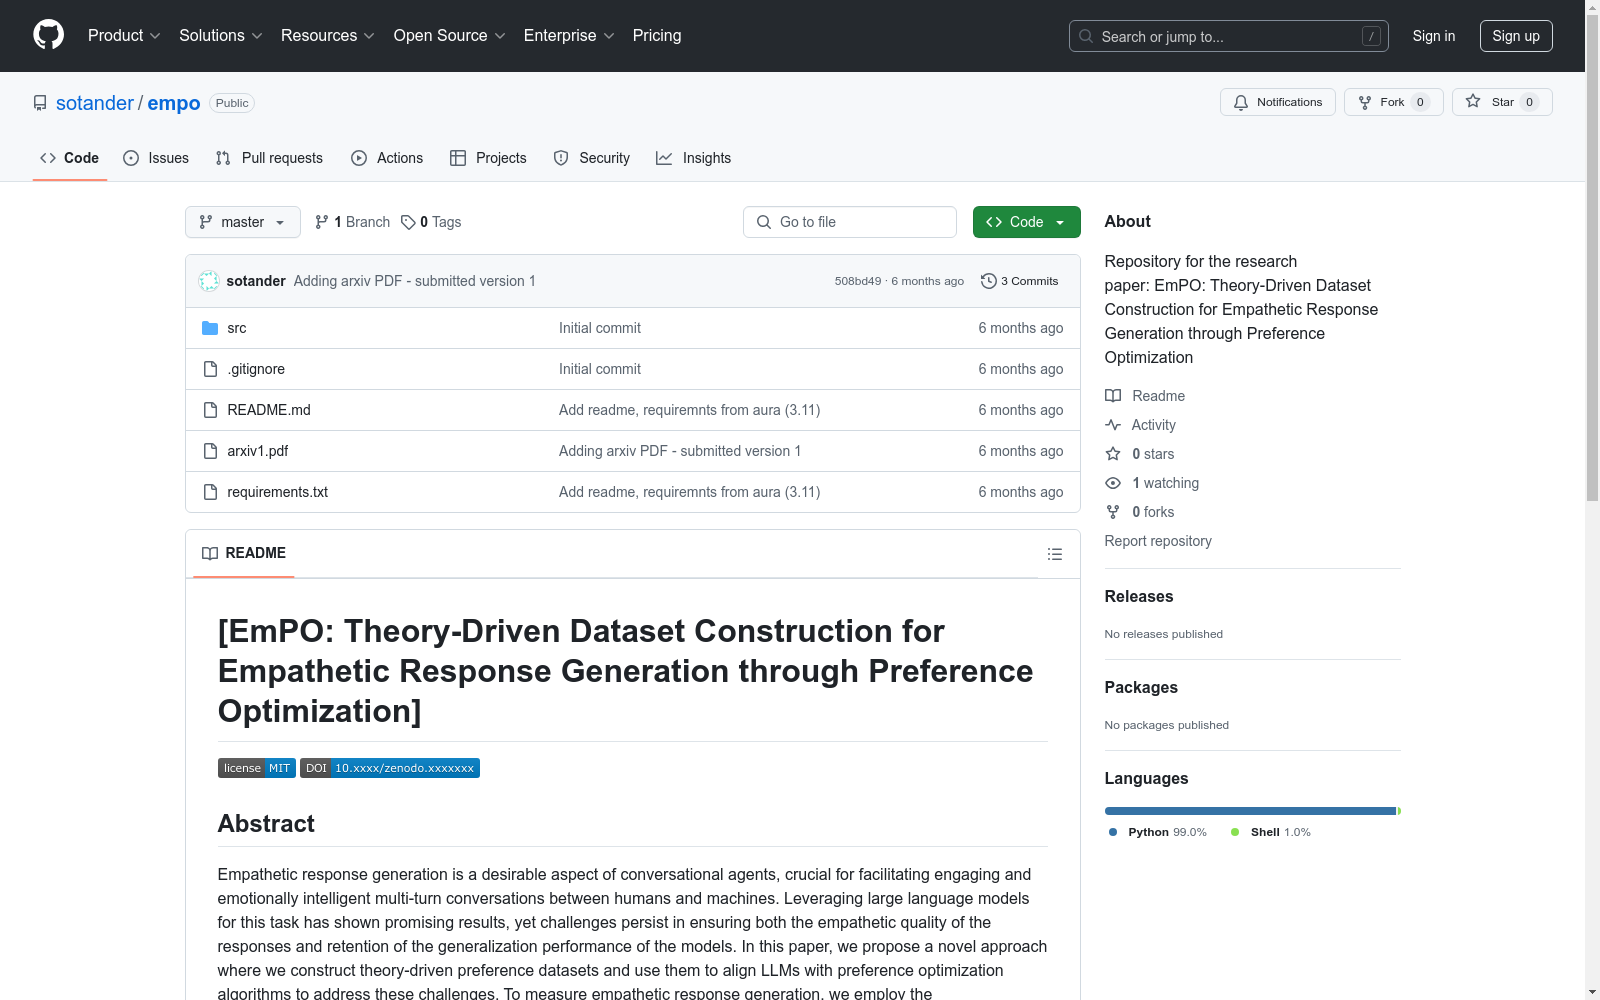The image size is (1600, 1000).
Task: Expand the Solutions menu
Action: click(221, 36)
